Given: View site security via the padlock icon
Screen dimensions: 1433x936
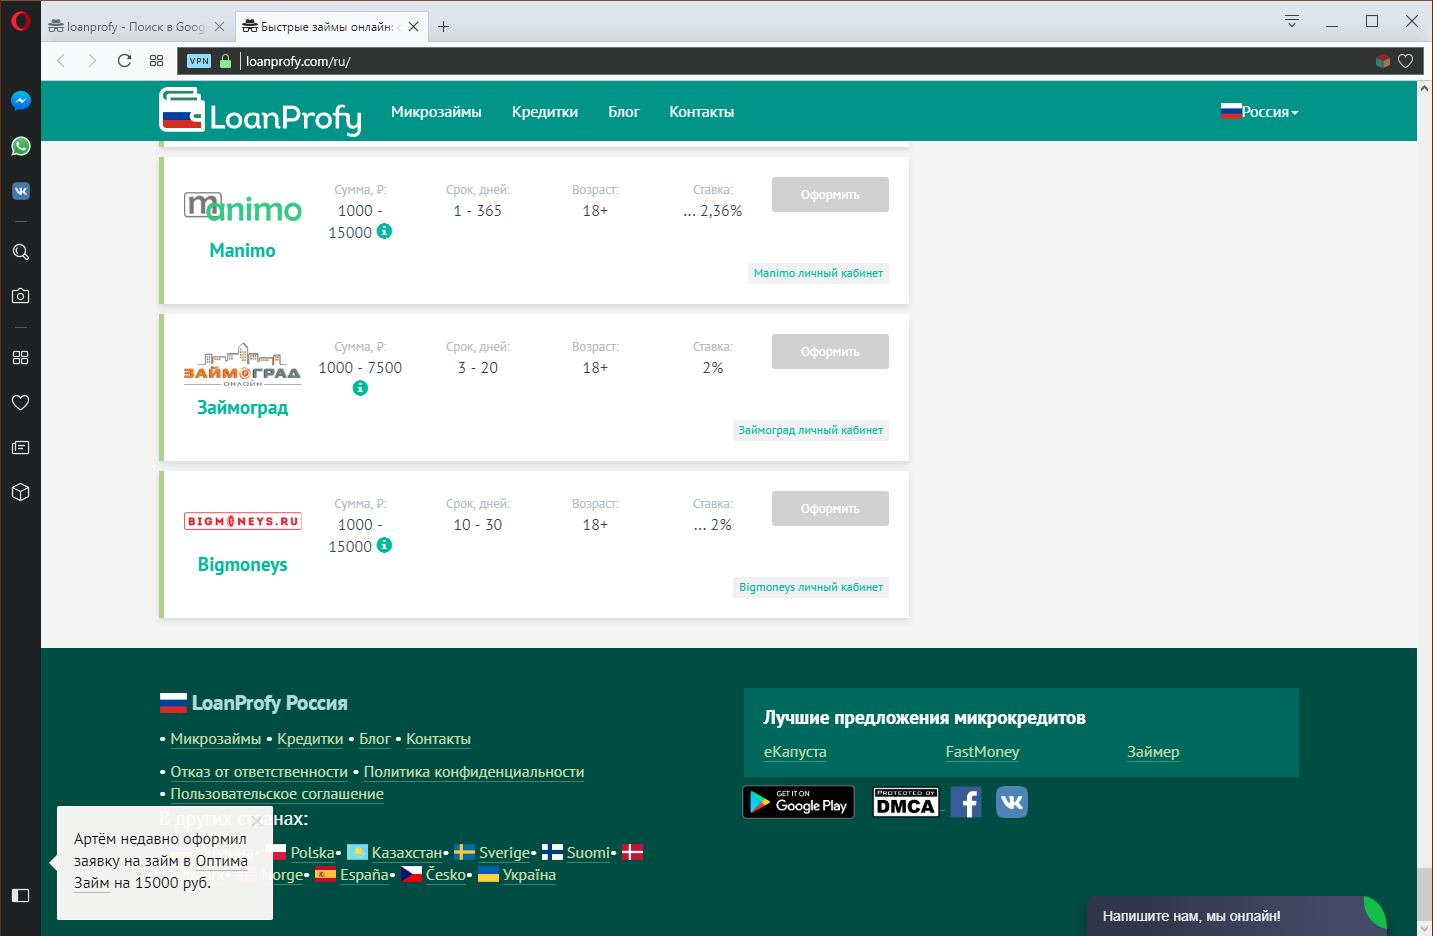Looking at the screenshot, I should (x=226, y=61).
